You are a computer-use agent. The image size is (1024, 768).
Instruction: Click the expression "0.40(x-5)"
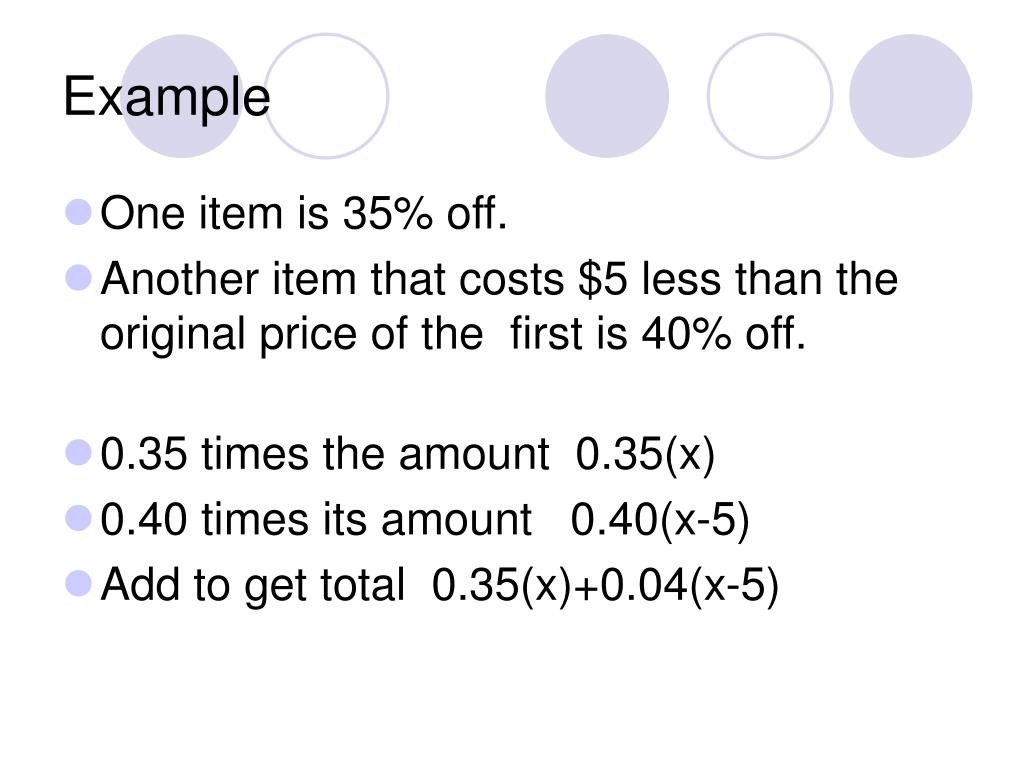coord(660,520)
